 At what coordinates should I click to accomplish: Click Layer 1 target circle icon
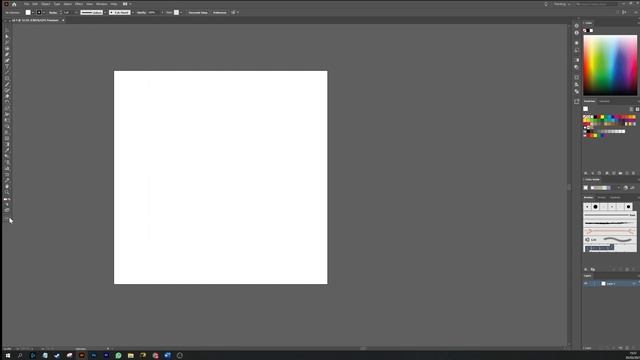pos(634,283)
